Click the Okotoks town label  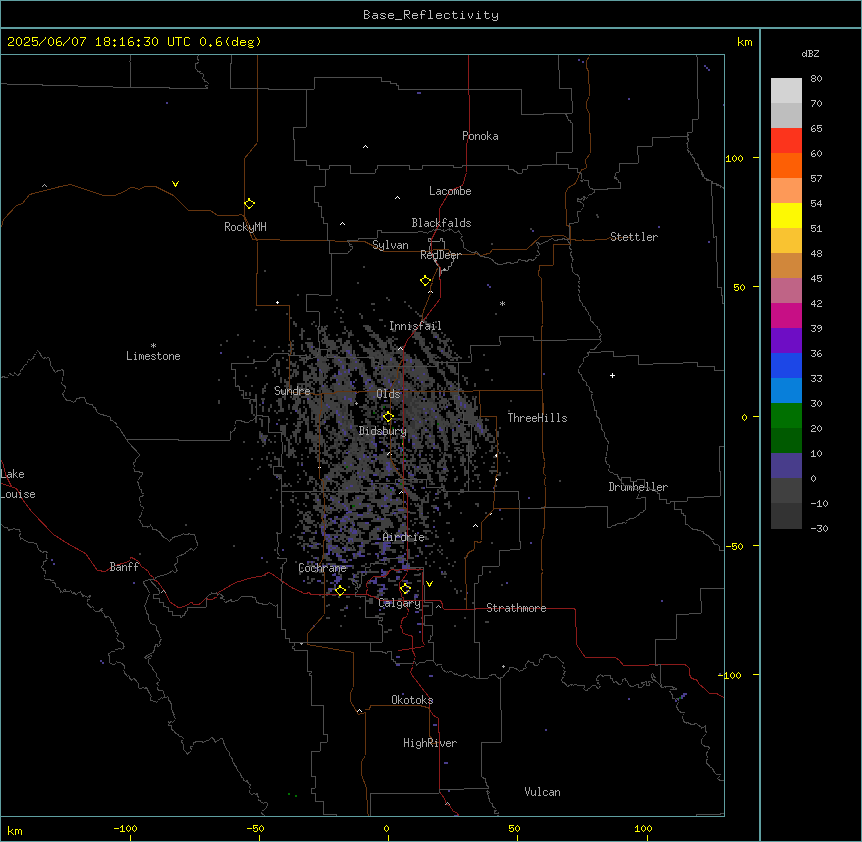(x=412, y=700)
